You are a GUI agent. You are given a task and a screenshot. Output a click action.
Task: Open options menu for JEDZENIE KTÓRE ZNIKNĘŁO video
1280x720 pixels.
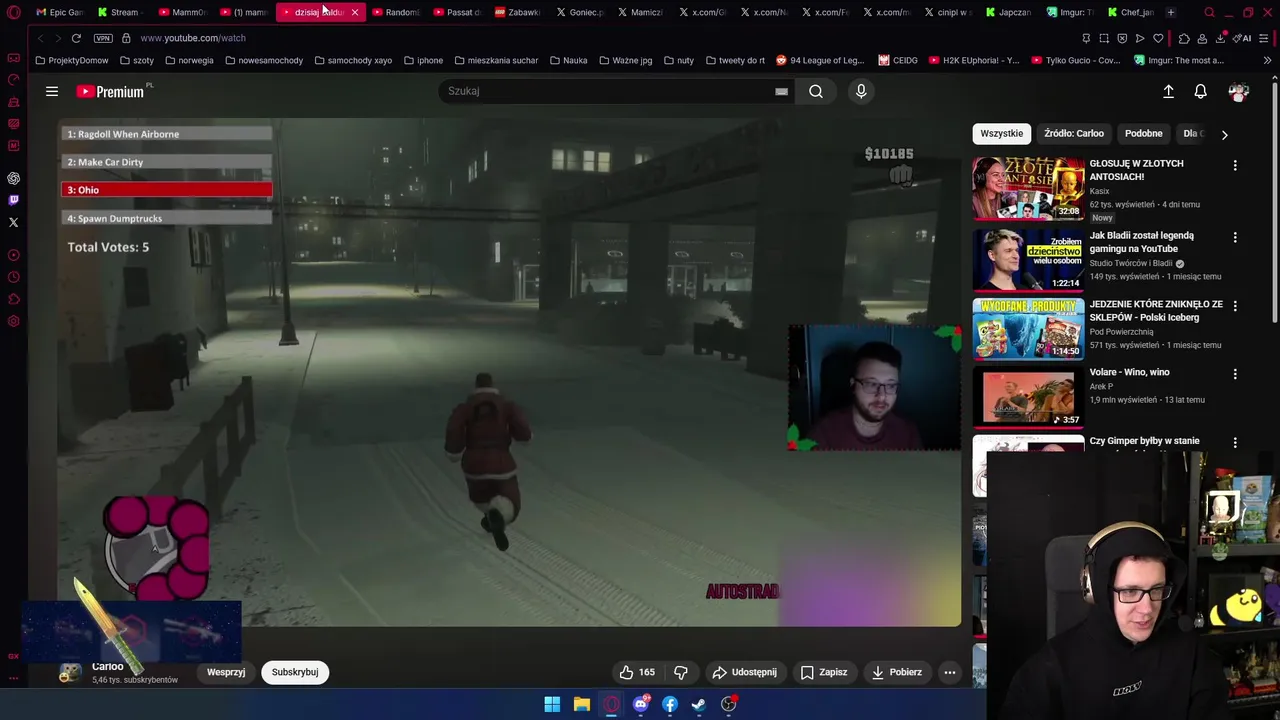pyautogui.click(x=1235, y=306)
